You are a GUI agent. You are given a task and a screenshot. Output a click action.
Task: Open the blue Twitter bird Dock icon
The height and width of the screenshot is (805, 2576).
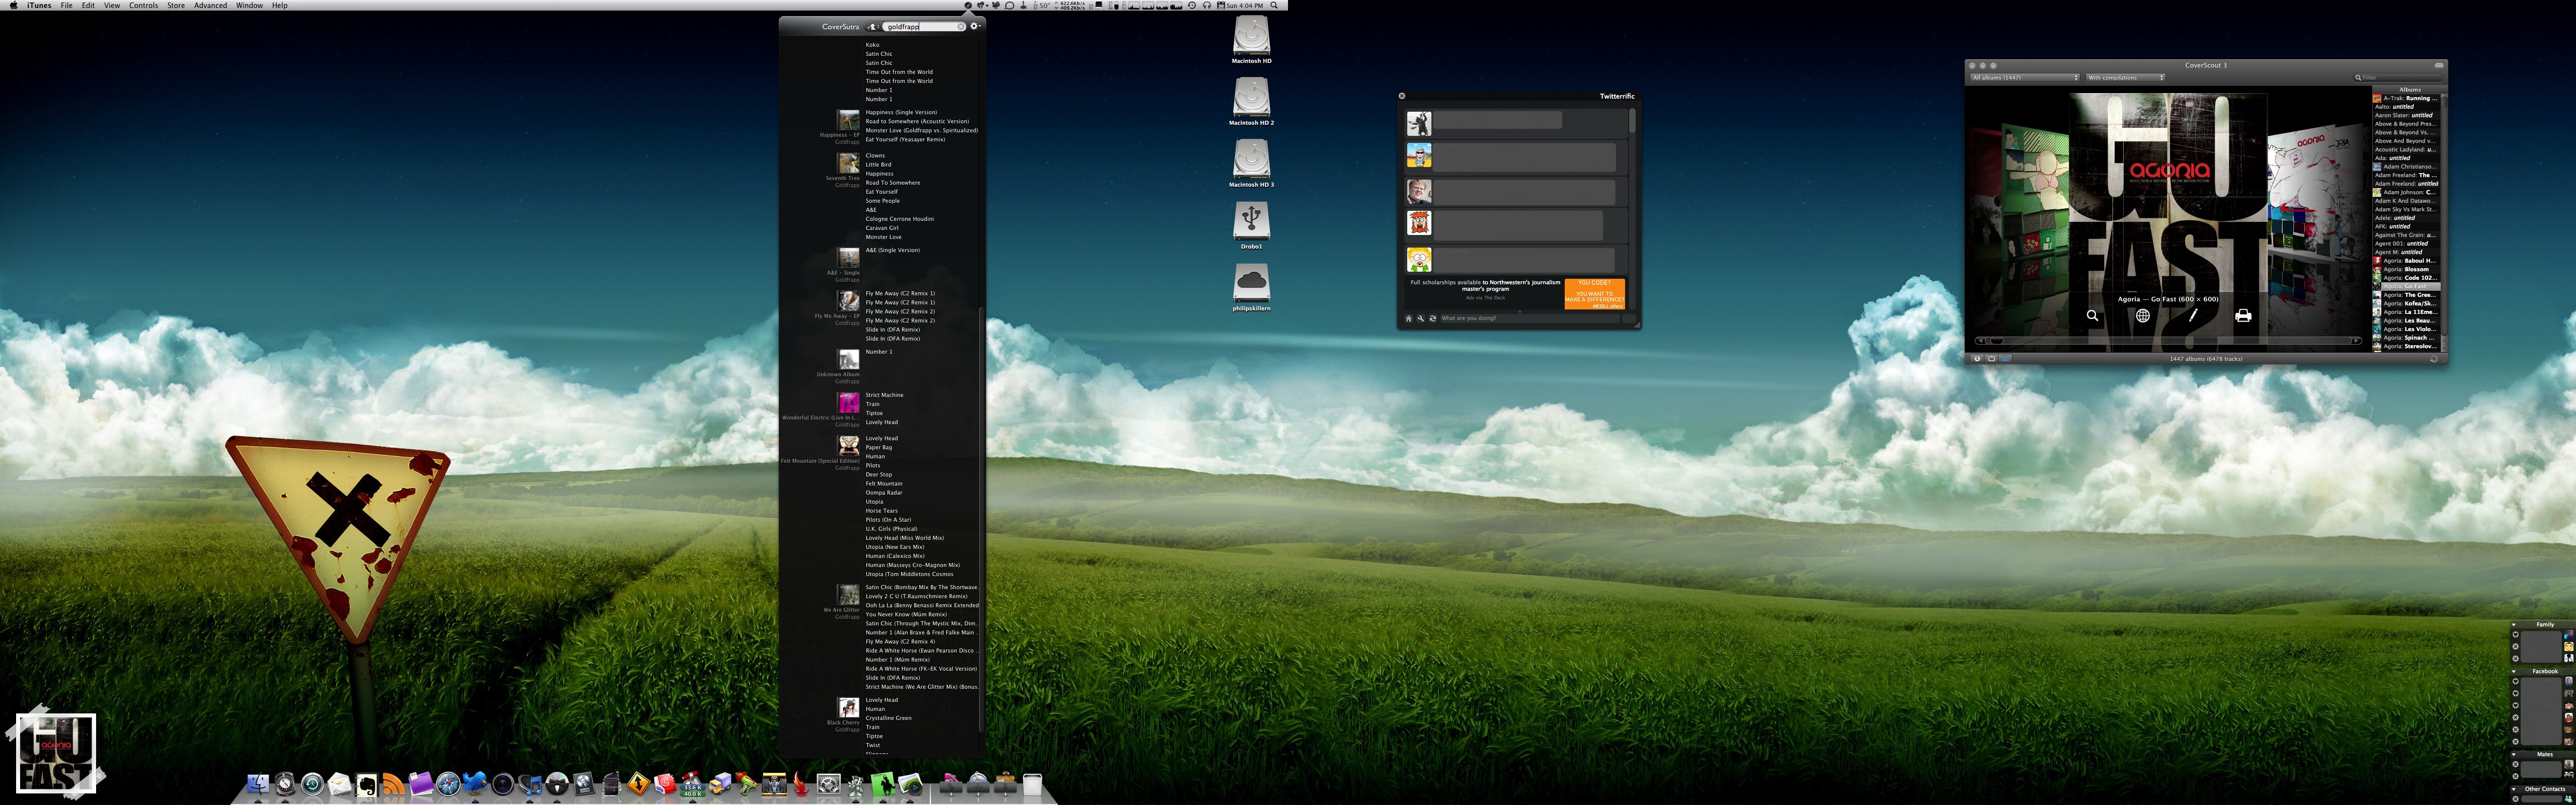point(475,784)
